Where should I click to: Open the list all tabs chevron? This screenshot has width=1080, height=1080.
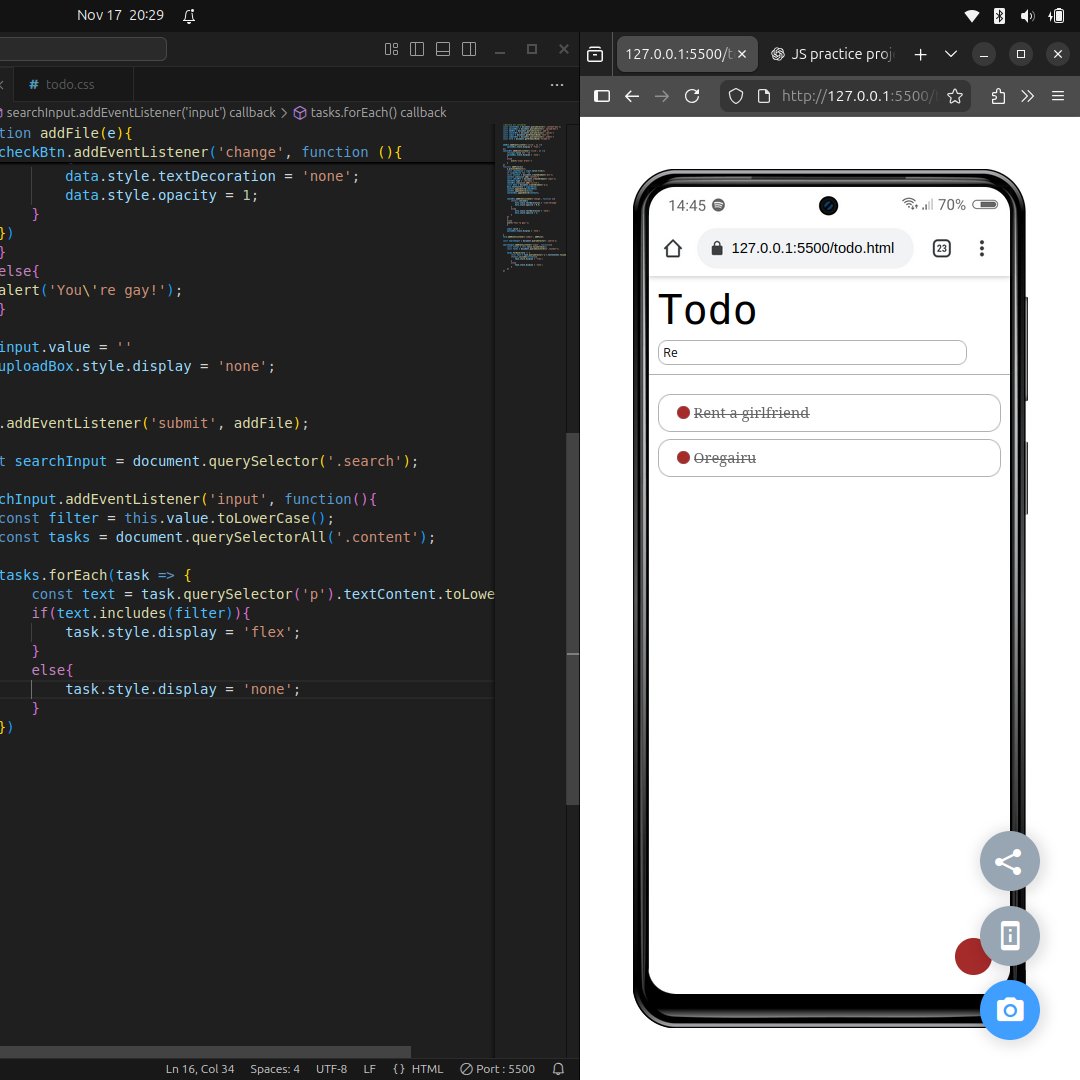tap(951, 54)
